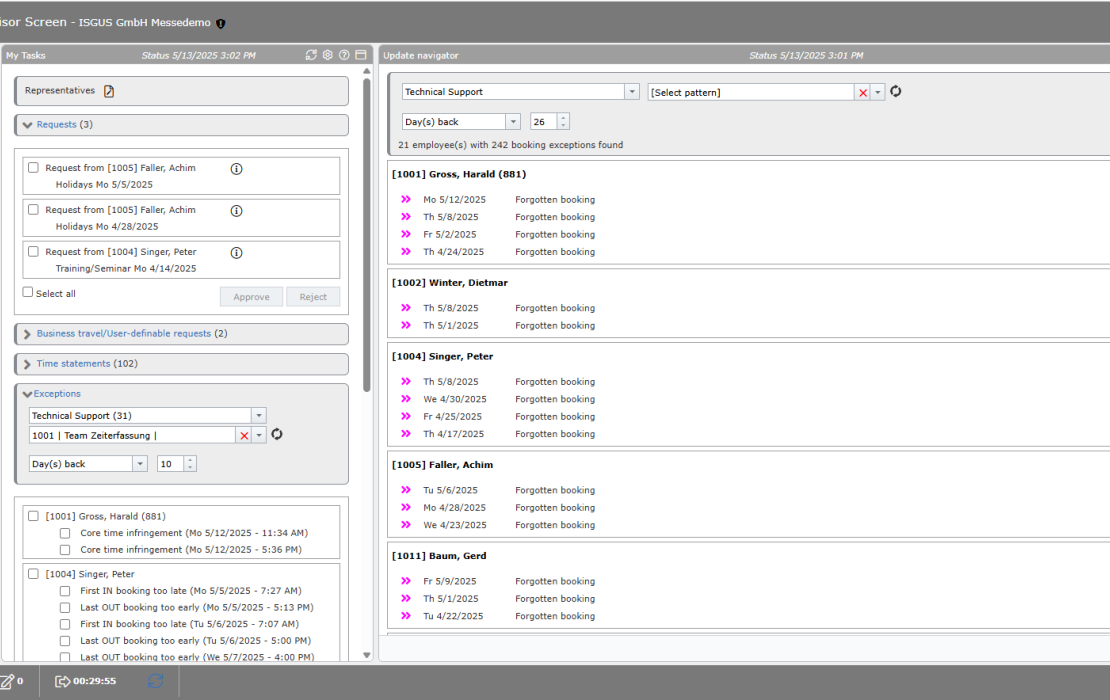Check Last OUT booking too early 5:13 PM
This screenshot has height=700, width=1110.
coord(65,607)
